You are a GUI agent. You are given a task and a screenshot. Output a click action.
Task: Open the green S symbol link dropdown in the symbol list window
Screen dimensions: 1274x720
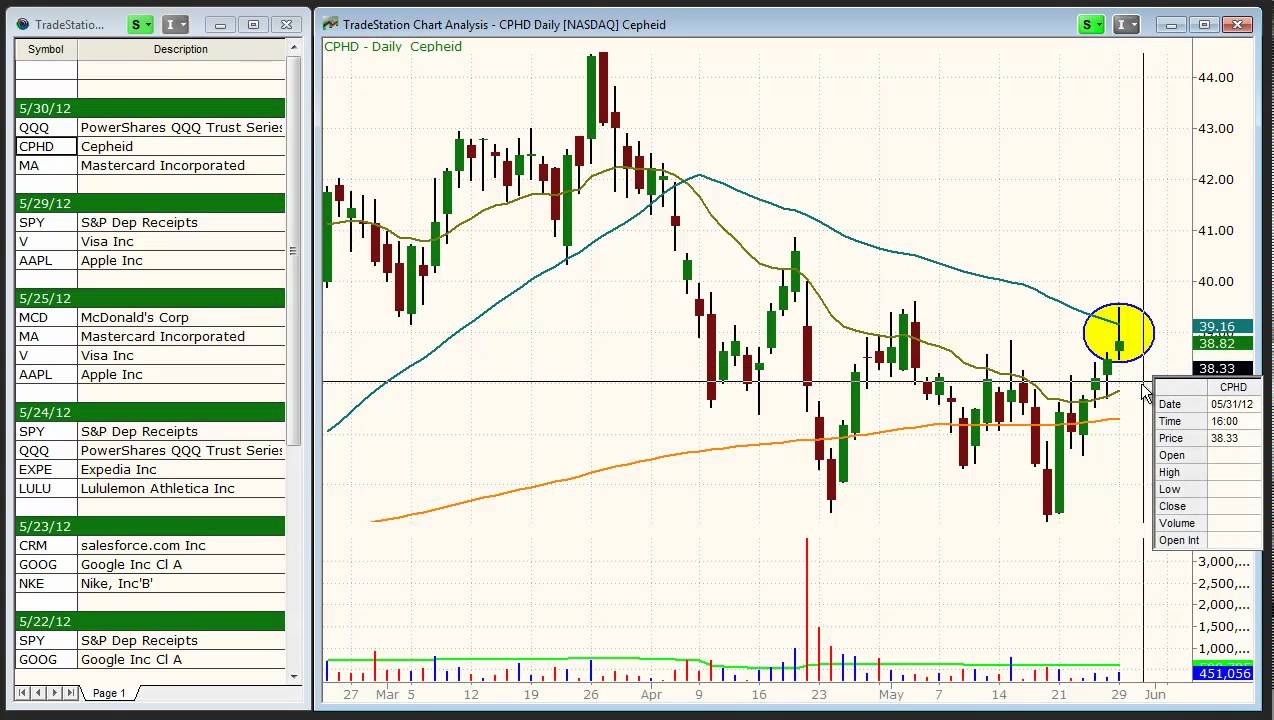pos(141,24)
